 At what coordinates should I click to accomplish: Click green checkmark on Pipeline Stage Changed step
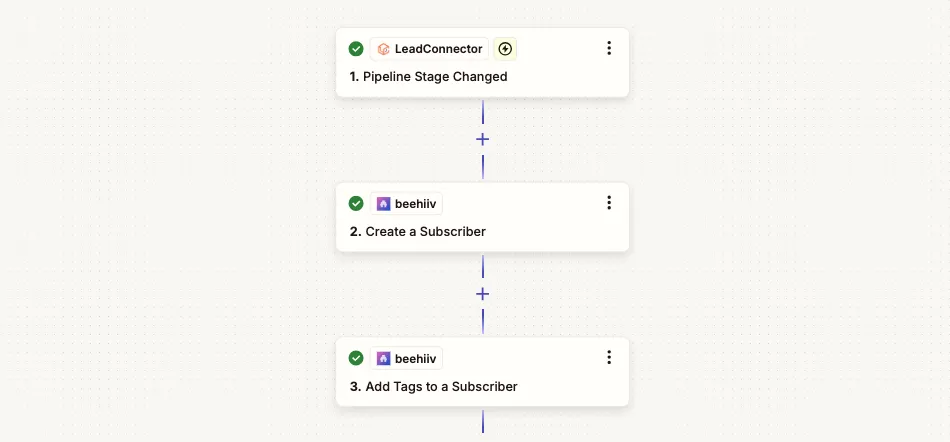[x=356, y=49]
